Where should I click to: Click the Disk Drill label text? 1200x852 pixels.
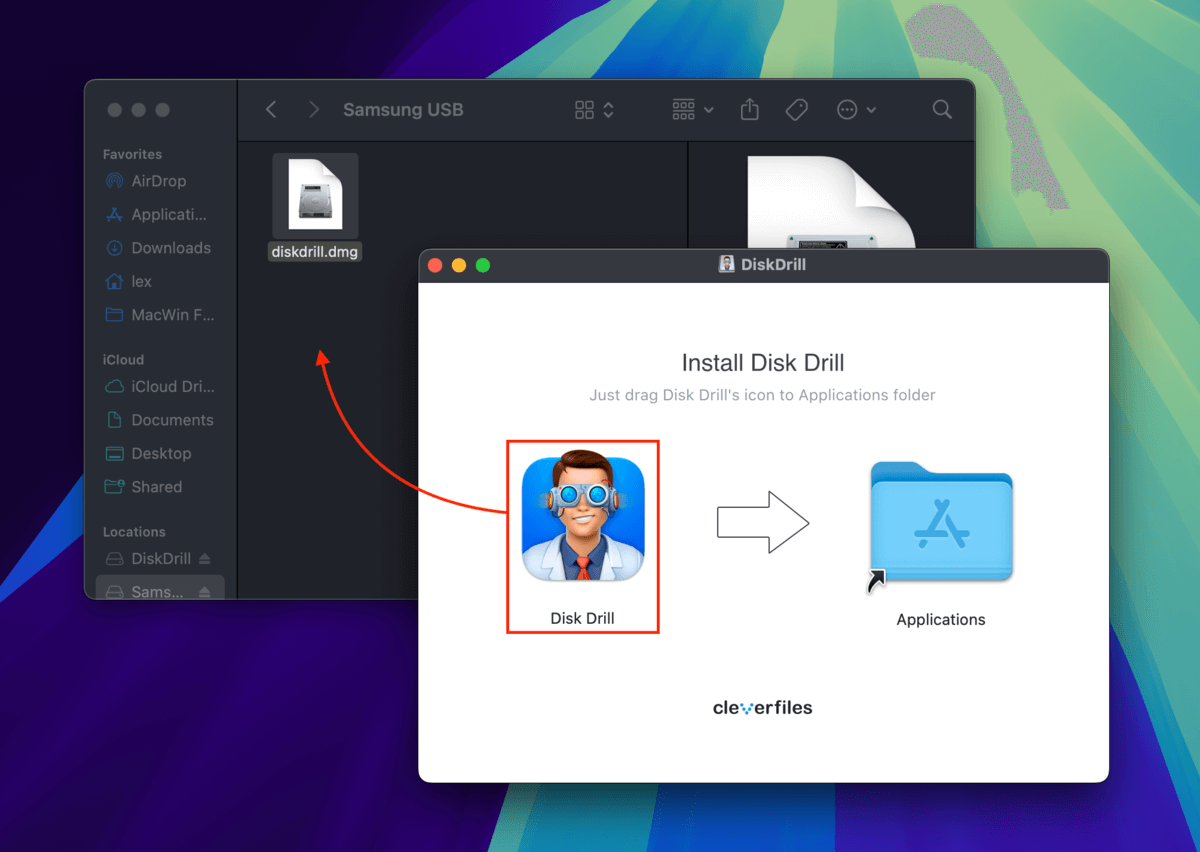[582, 618]
